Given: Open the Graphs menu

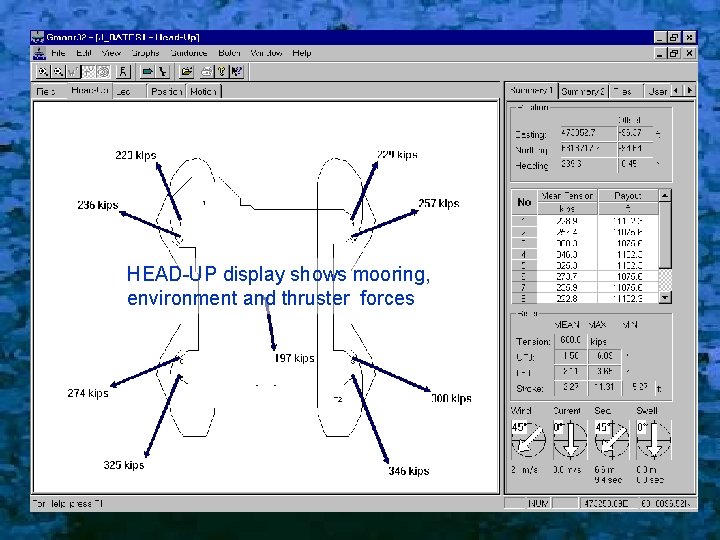Looking at the screenshot, I should pyautogui.click(x=145, y=53).
